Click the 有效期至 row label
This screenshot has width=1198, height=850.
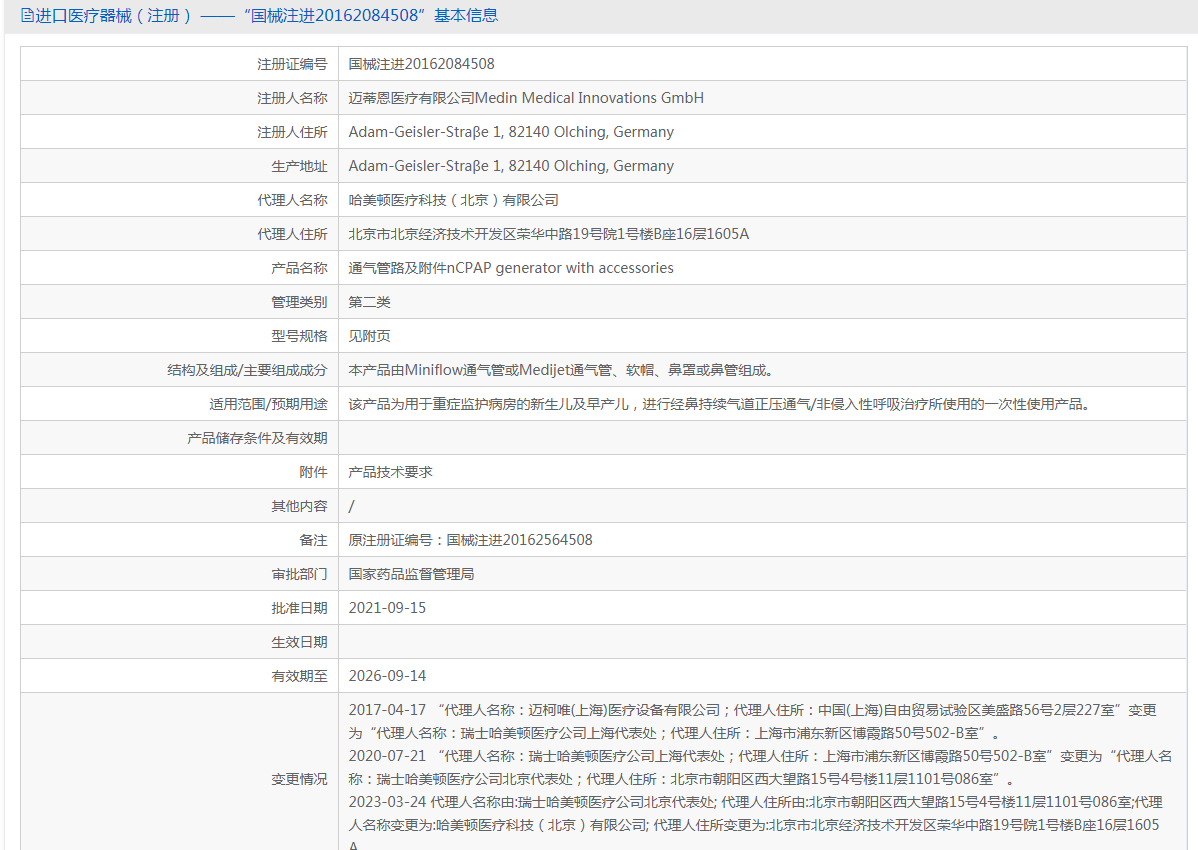point(299,676)
